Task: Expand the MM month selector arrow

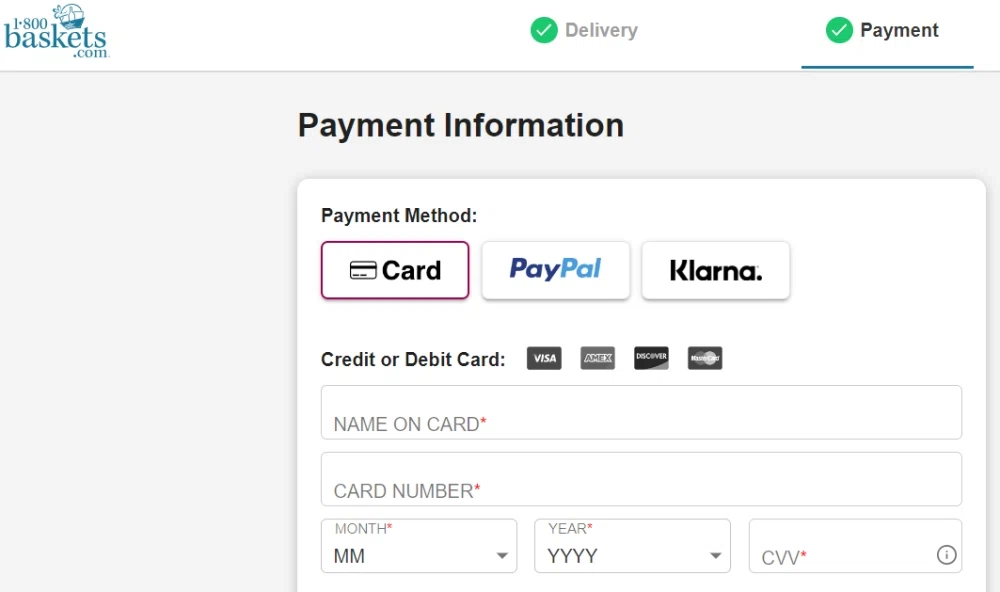Action: pyautogui.click(x=501, y=553)
